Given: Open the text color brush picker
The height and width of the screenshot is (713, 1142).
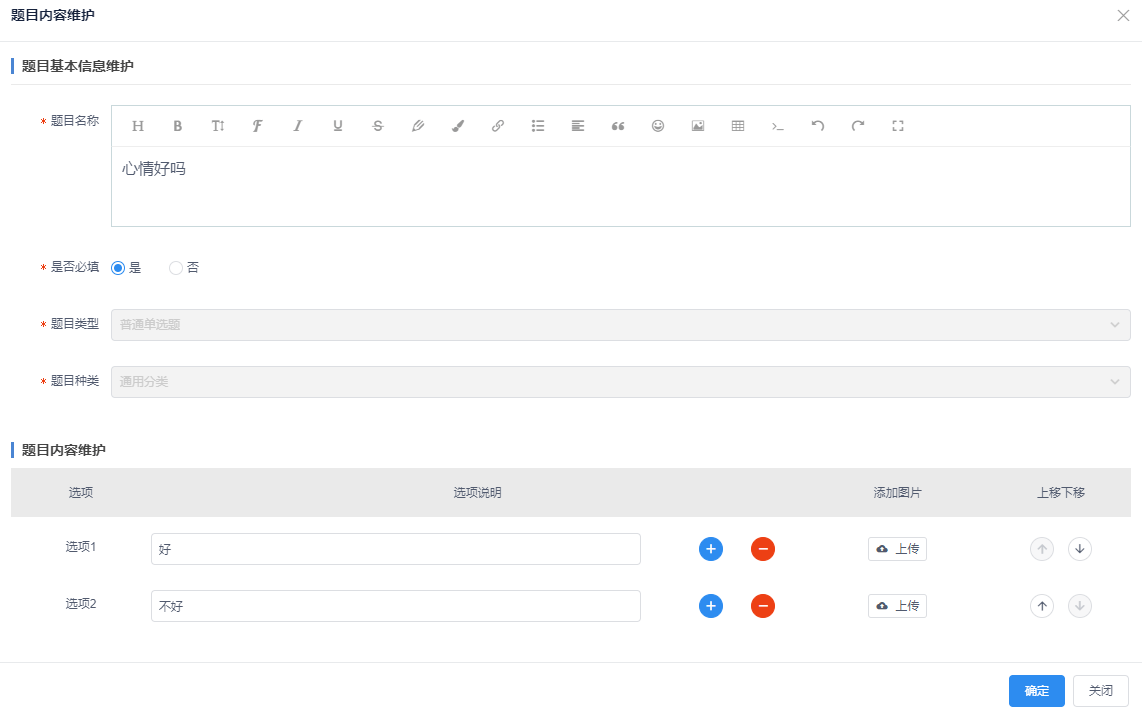Looking at the screenshot, I should pos(458,126).
